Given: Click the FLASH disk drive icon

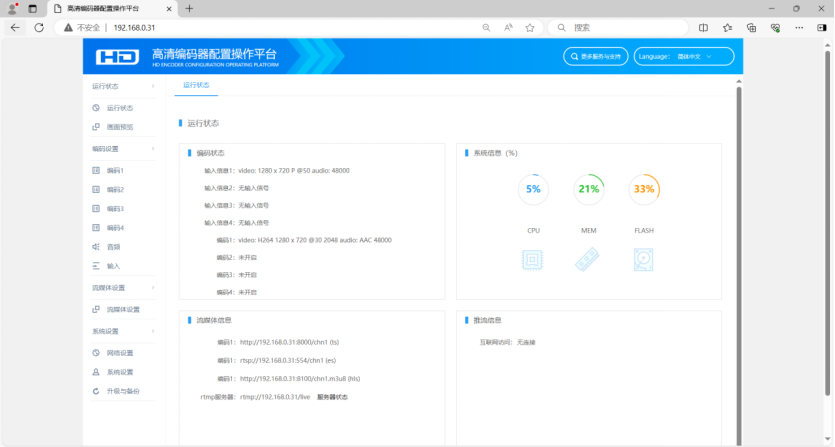Looking at the screenshot, I should [643, 260].
